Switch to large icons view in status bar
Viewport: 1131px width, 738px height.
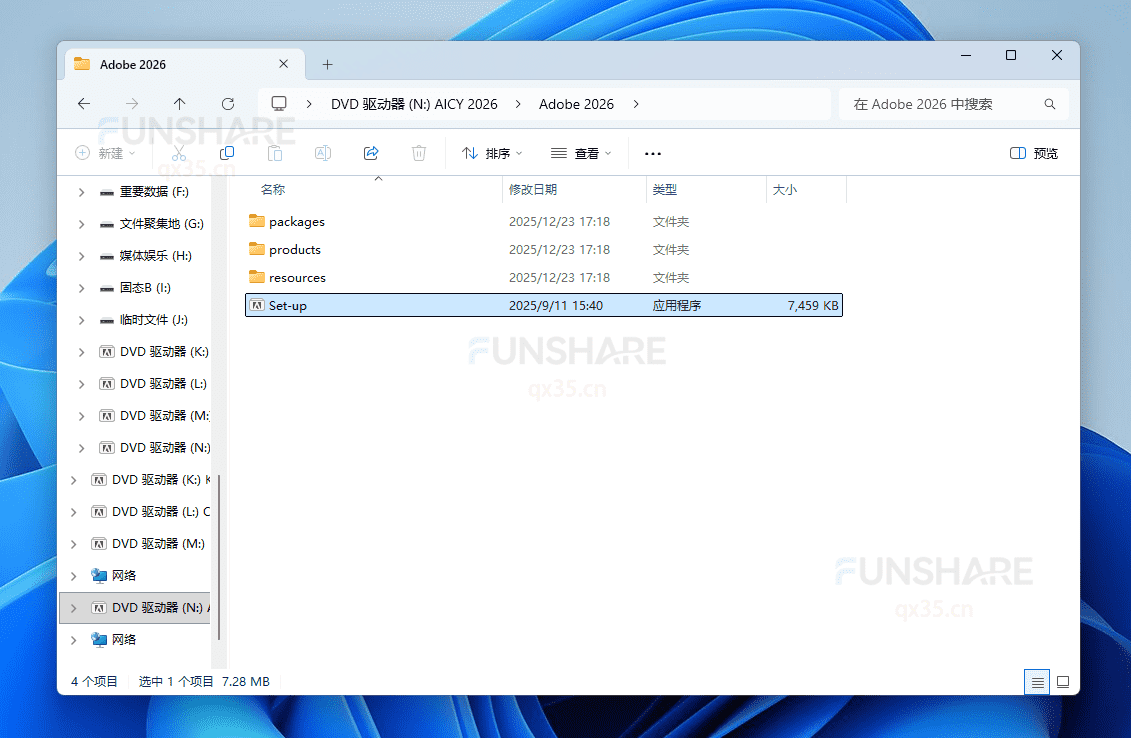coord(1063,681)
